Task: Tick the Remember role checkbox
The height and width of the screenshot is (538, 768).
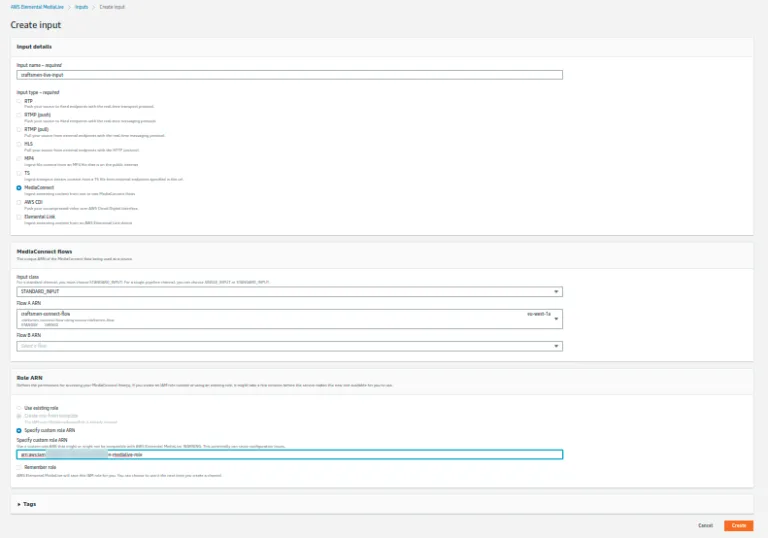Action: click(19, 467)
